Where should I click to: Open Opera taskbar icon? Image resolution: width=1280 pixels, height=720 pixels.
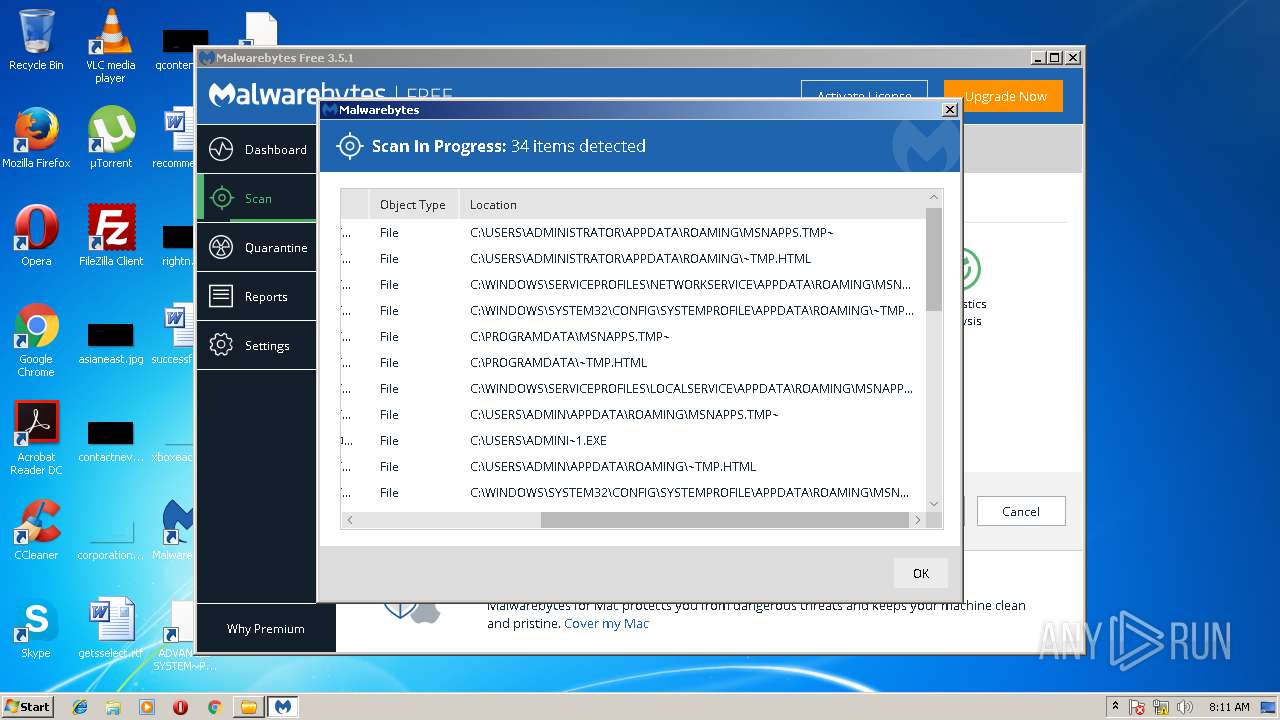coord(180,707)
